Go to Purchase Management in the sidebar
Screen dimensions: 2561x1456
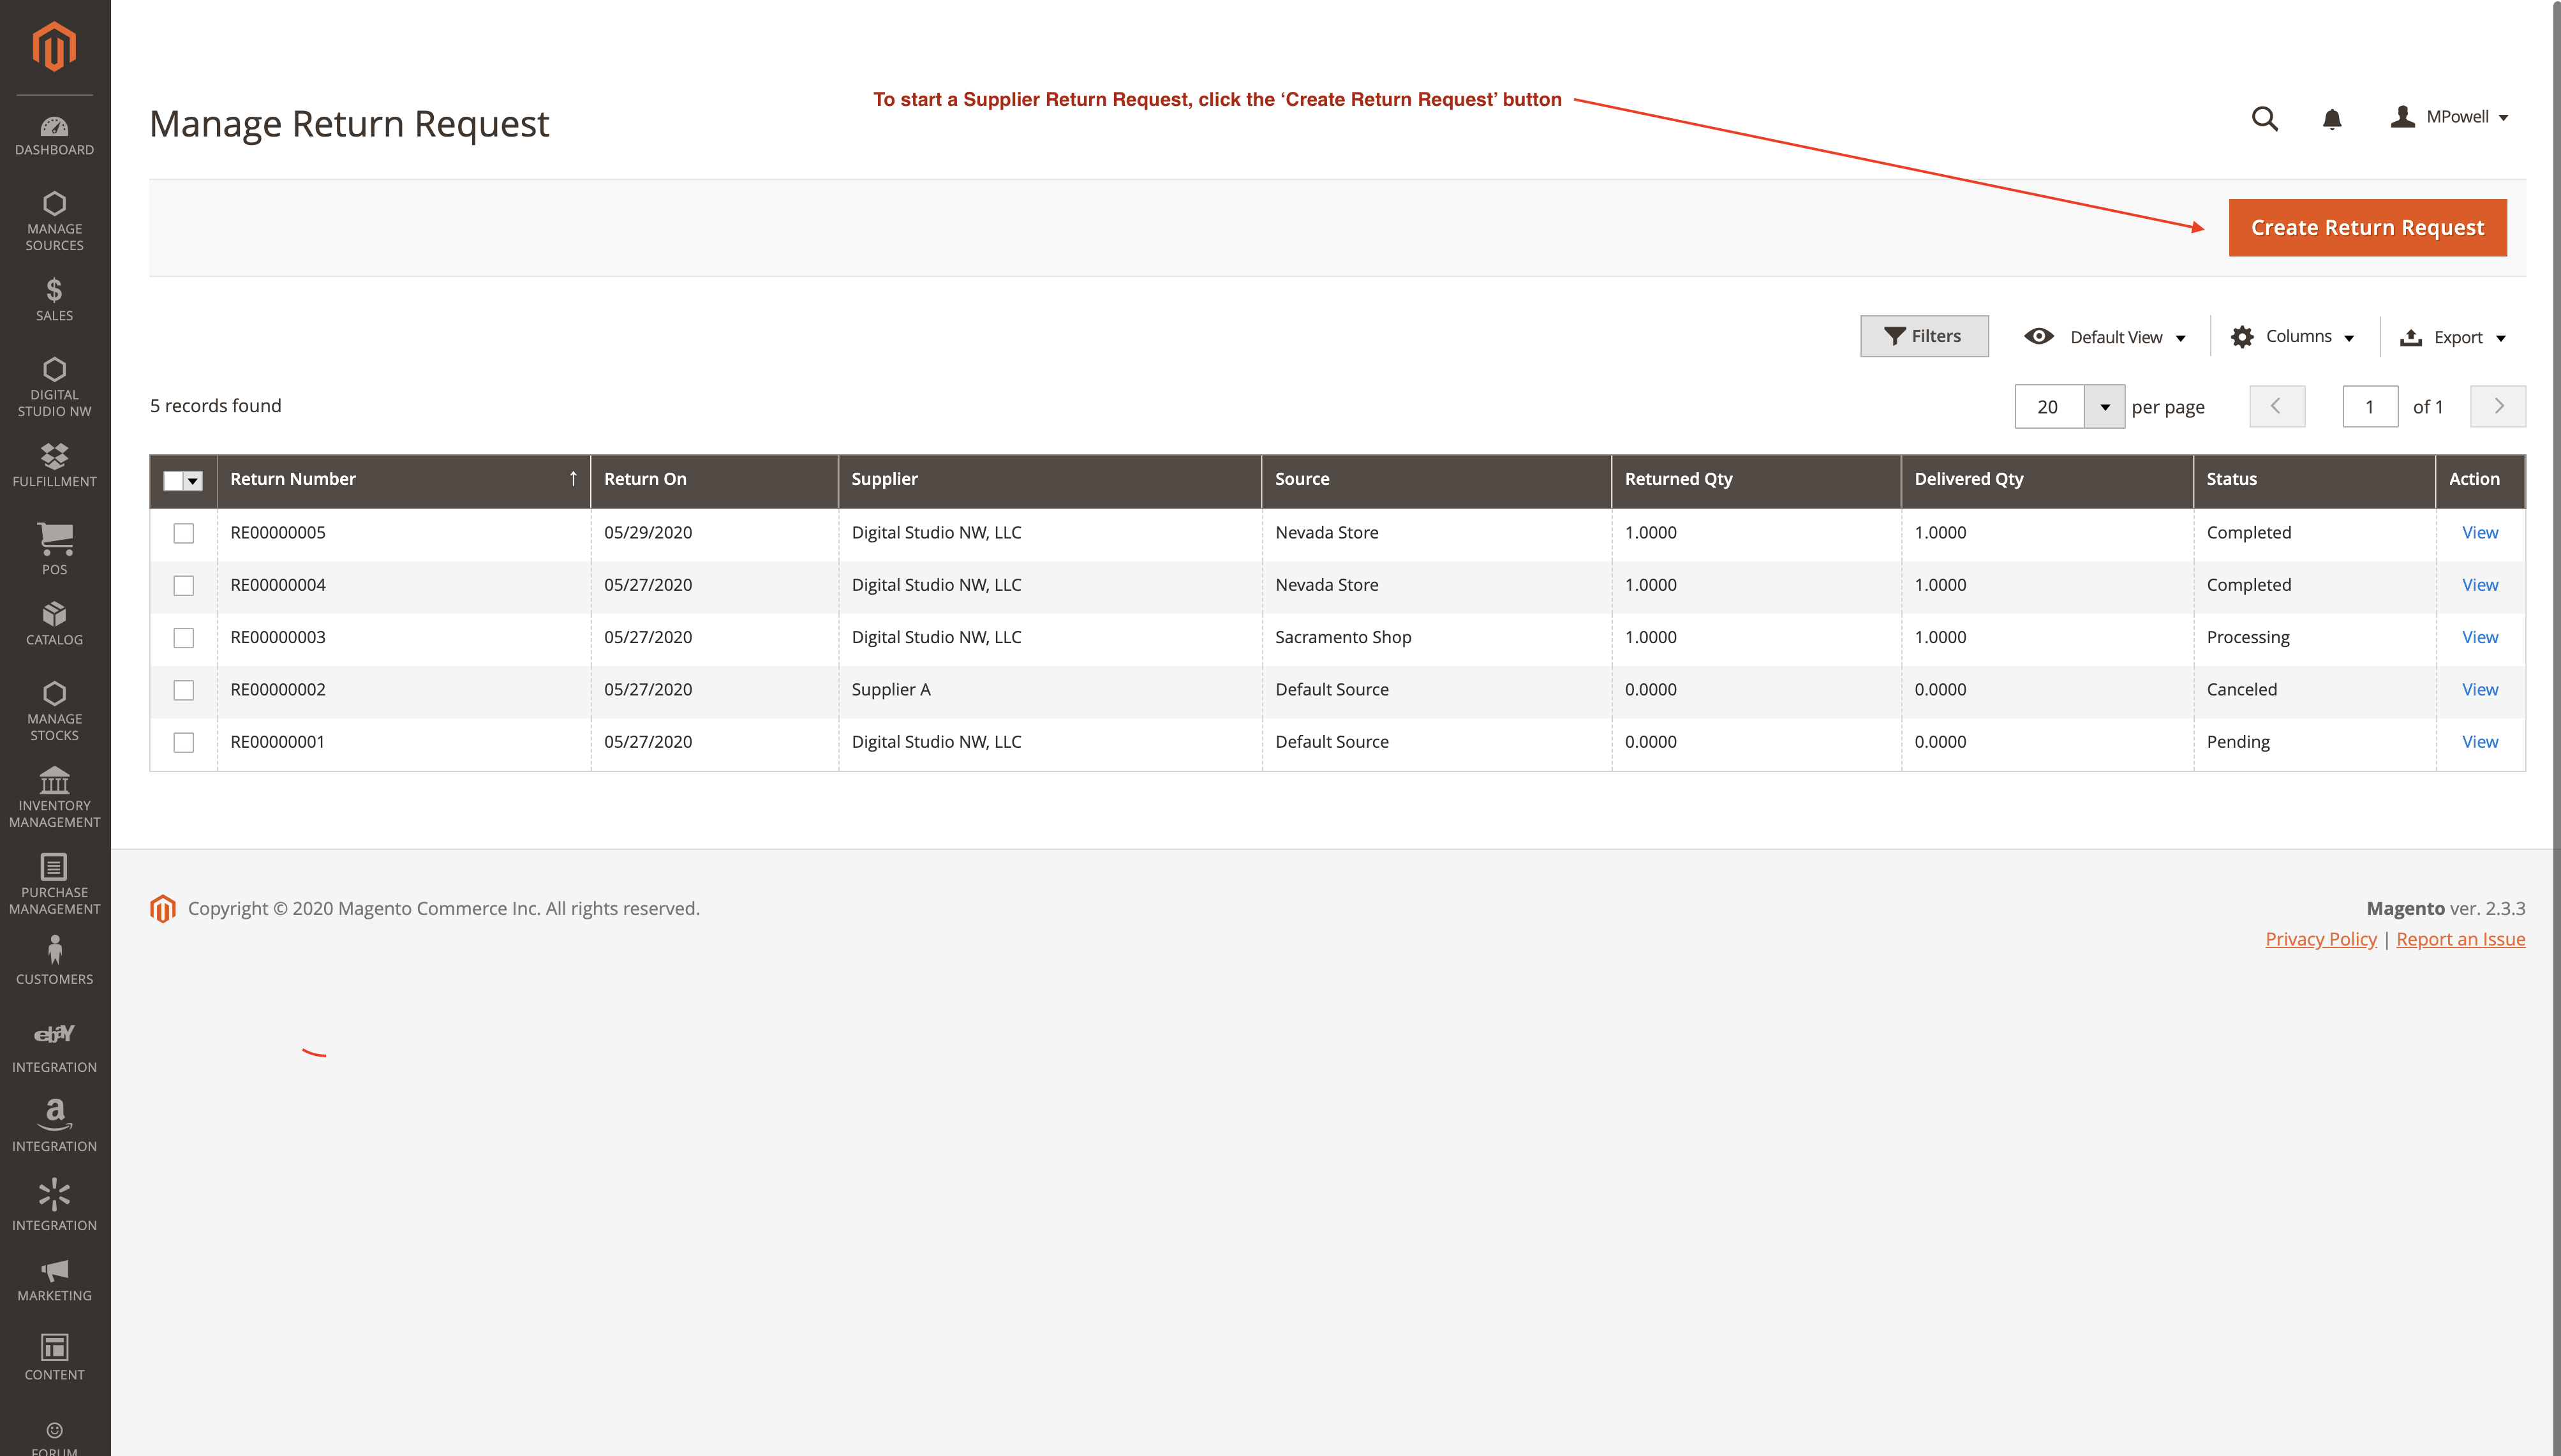tap(54, 884)
